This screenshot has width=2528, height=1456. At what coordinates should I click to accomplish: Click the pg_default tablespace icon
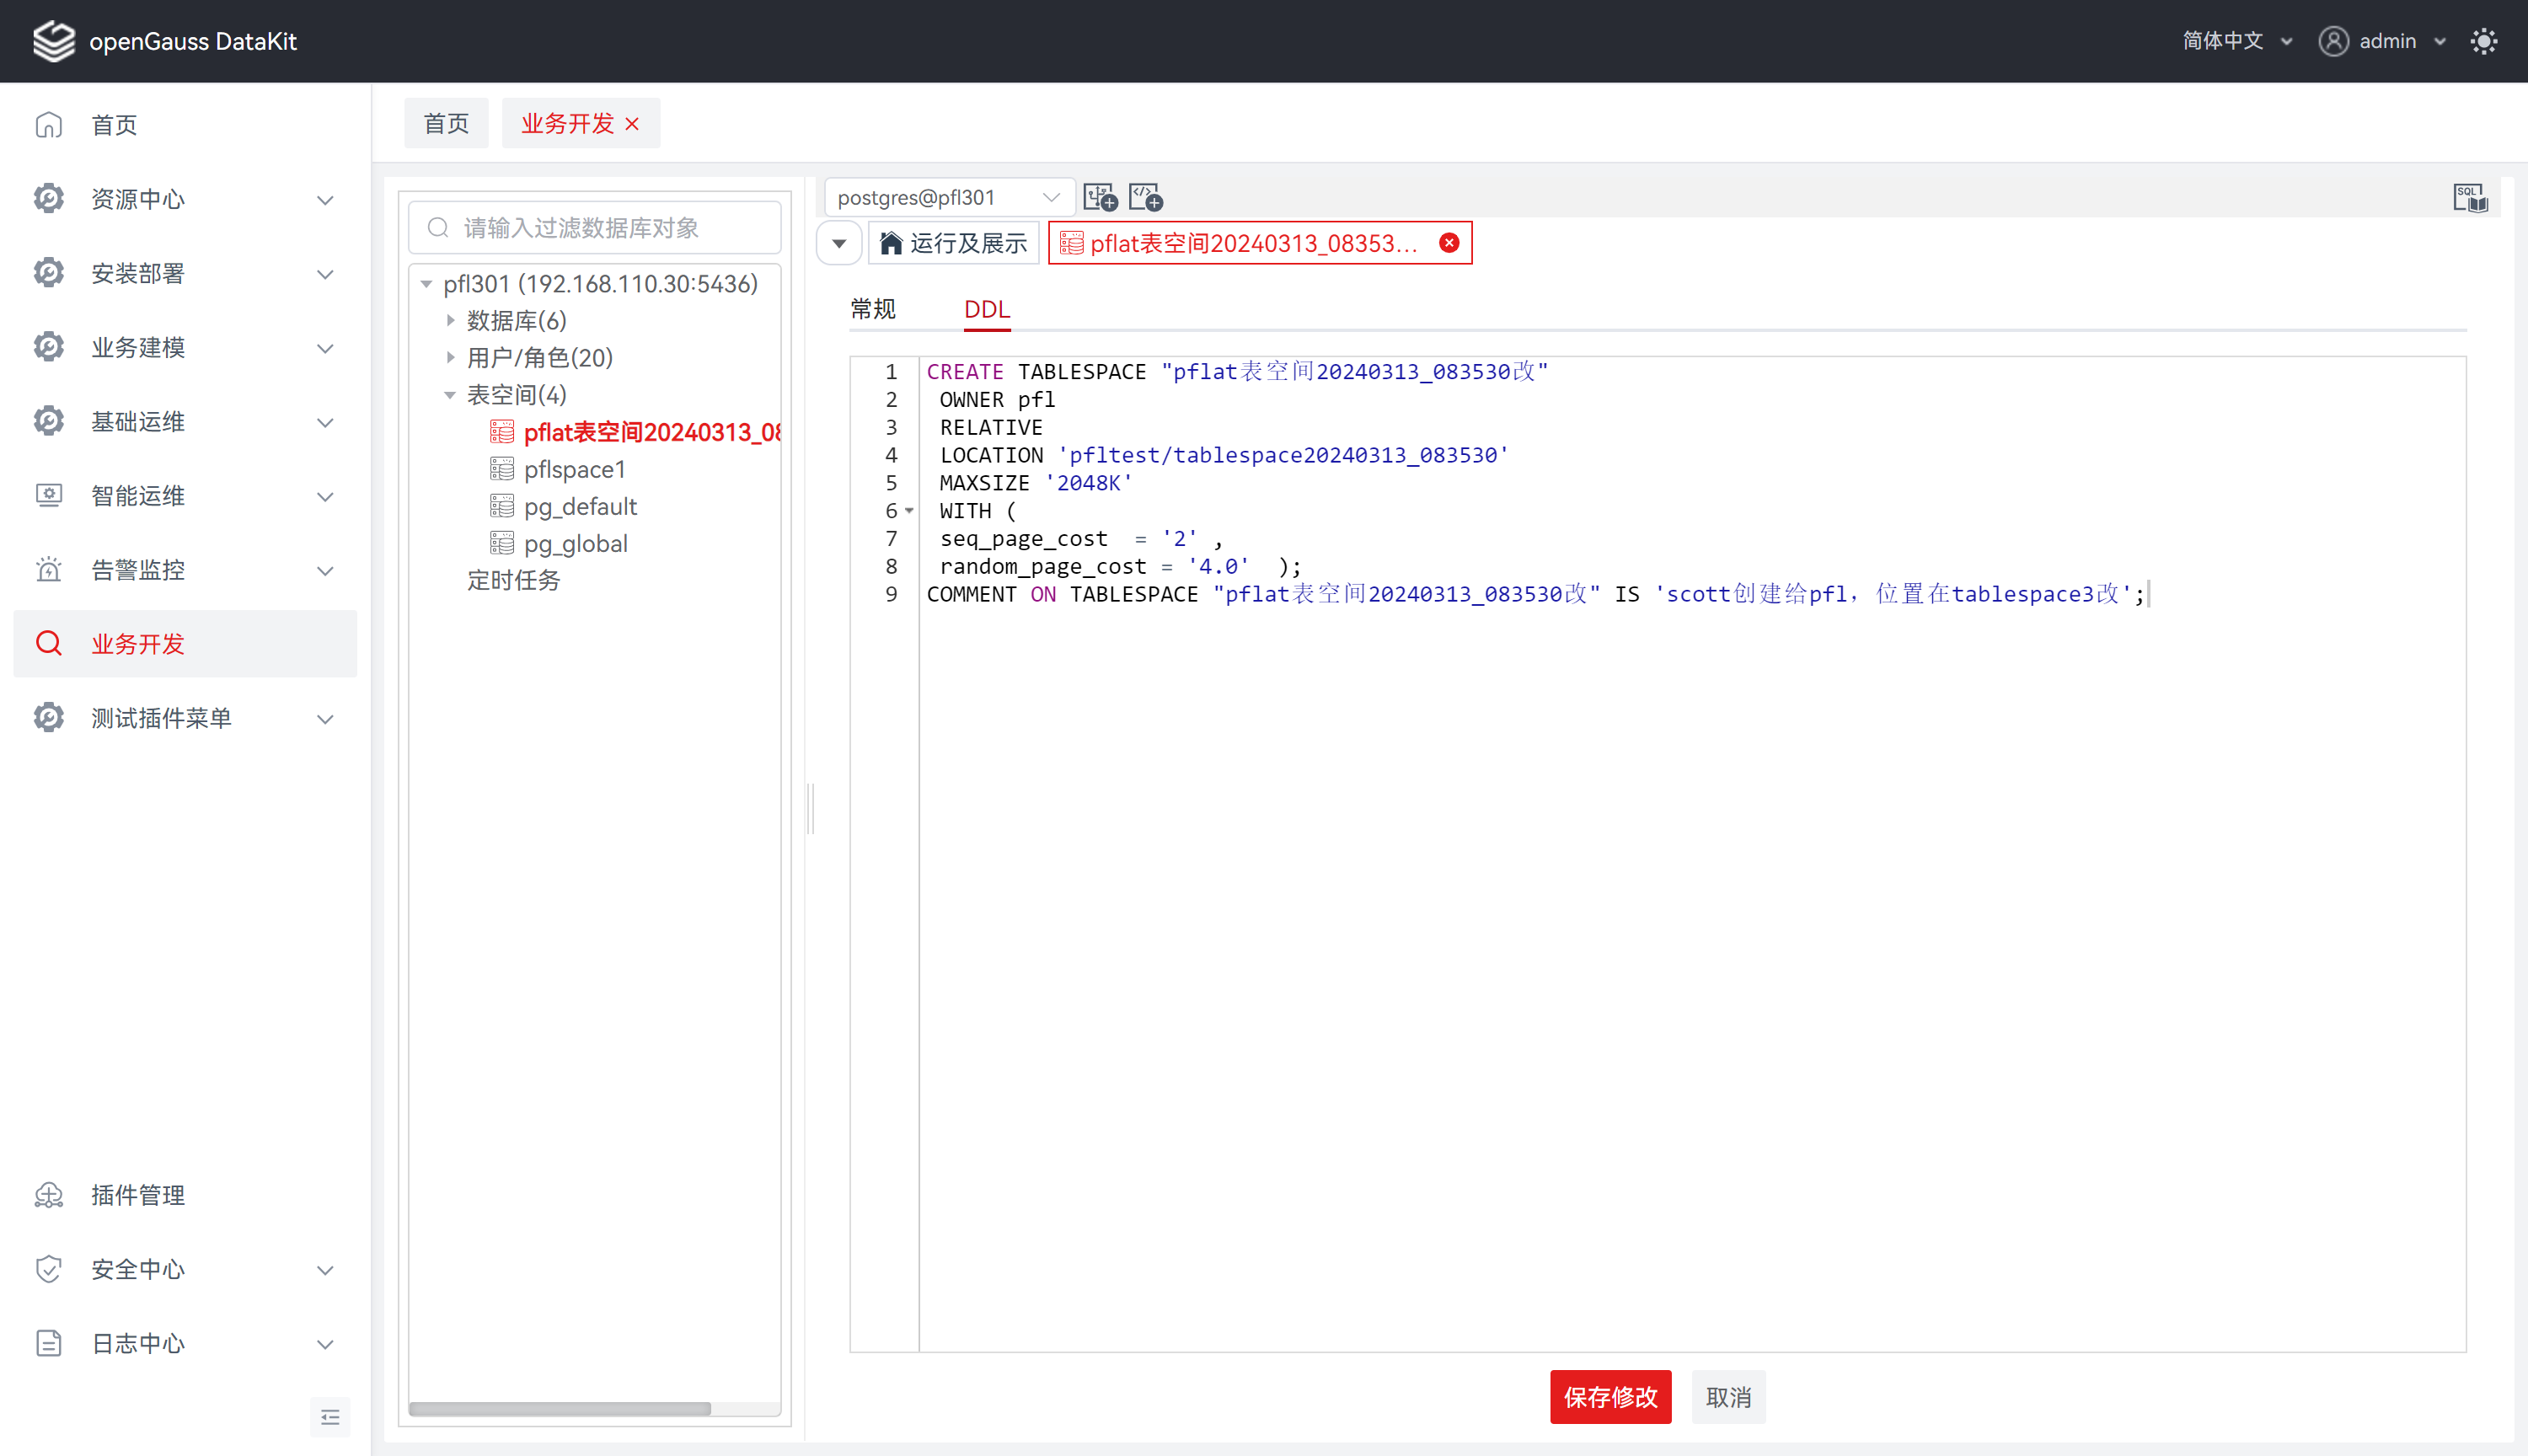[x=502, y=506]
